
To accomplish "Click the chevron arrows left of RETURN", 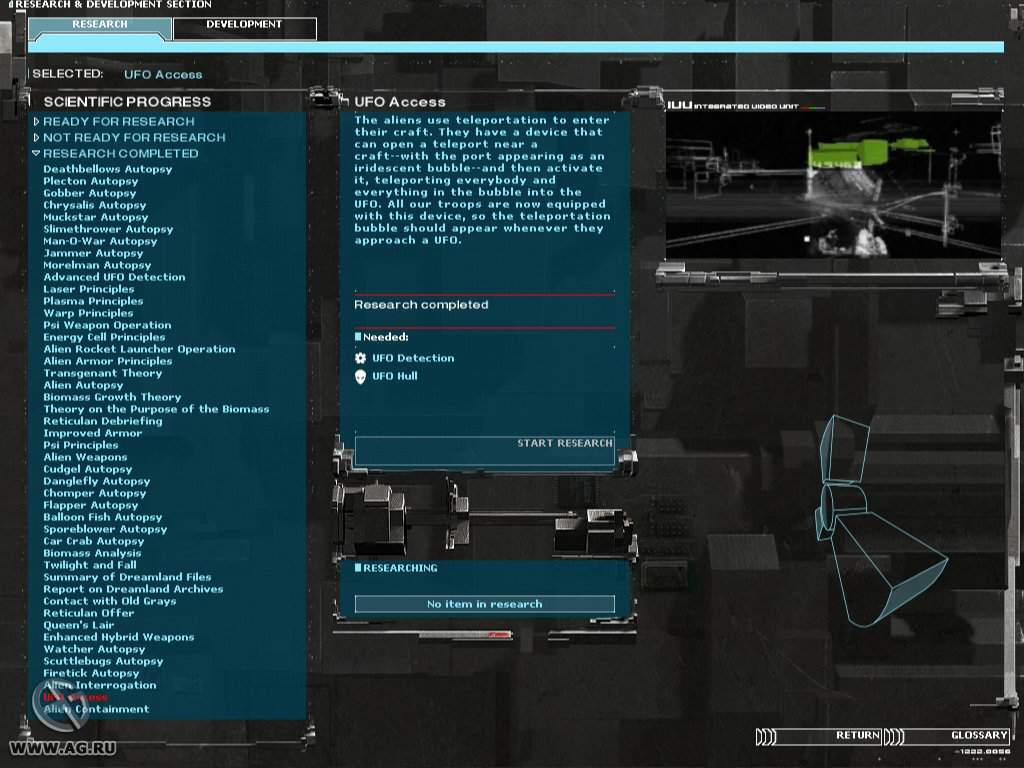I will (766, 737).
